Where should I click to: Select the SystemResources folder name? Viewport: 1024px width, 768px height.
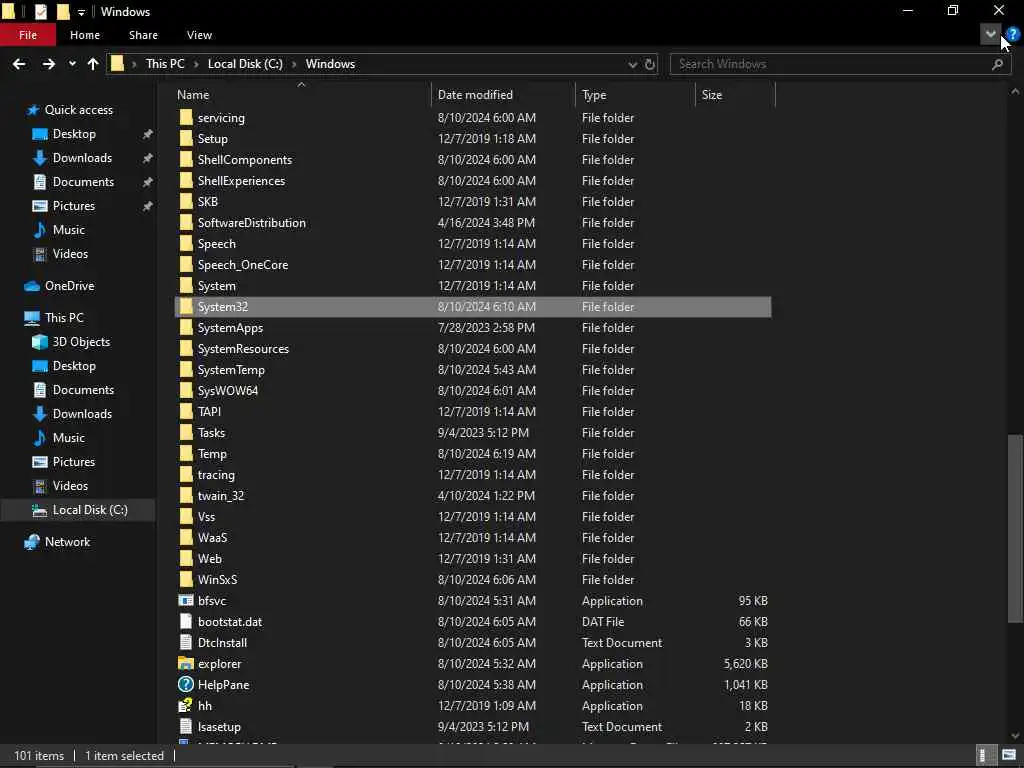(x=243, y=349)
